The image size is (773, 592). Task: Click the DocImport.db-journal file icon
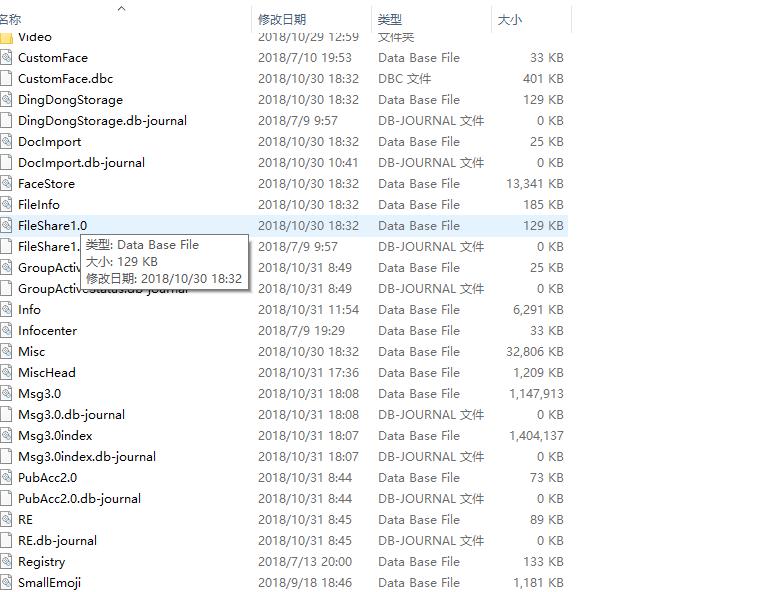(6, 163)
